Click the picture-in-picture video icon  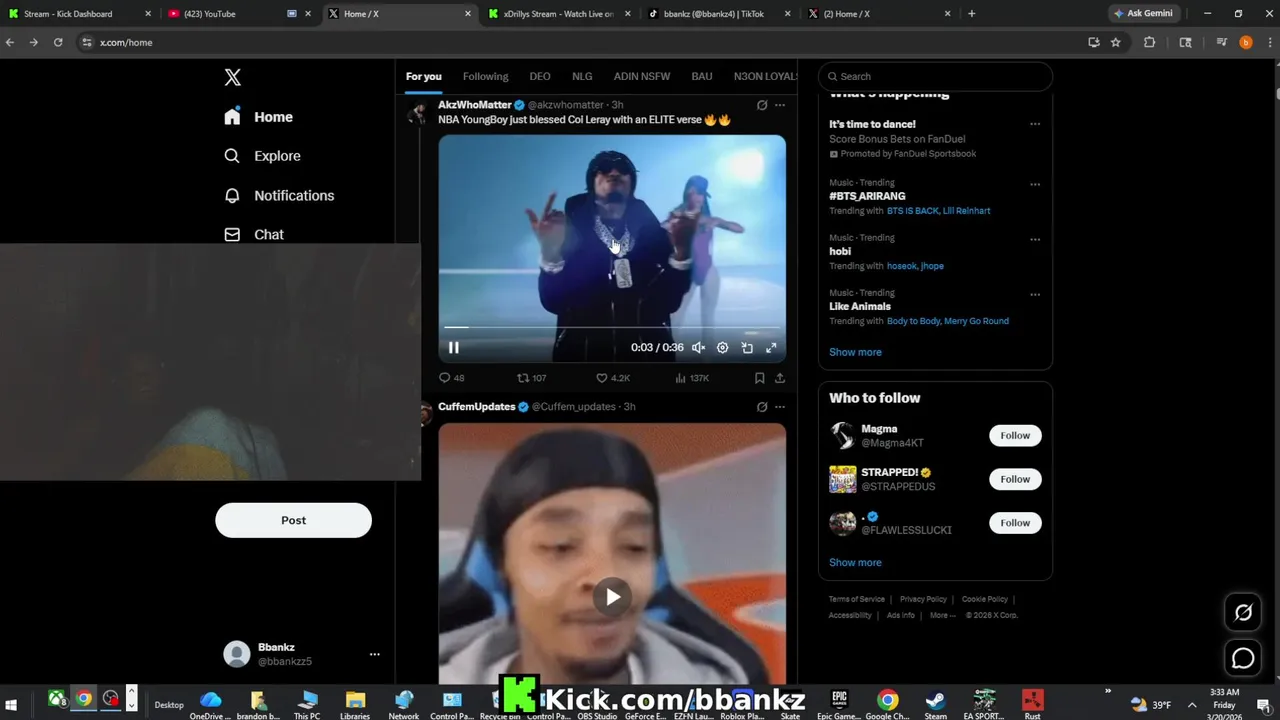[747, 347]
